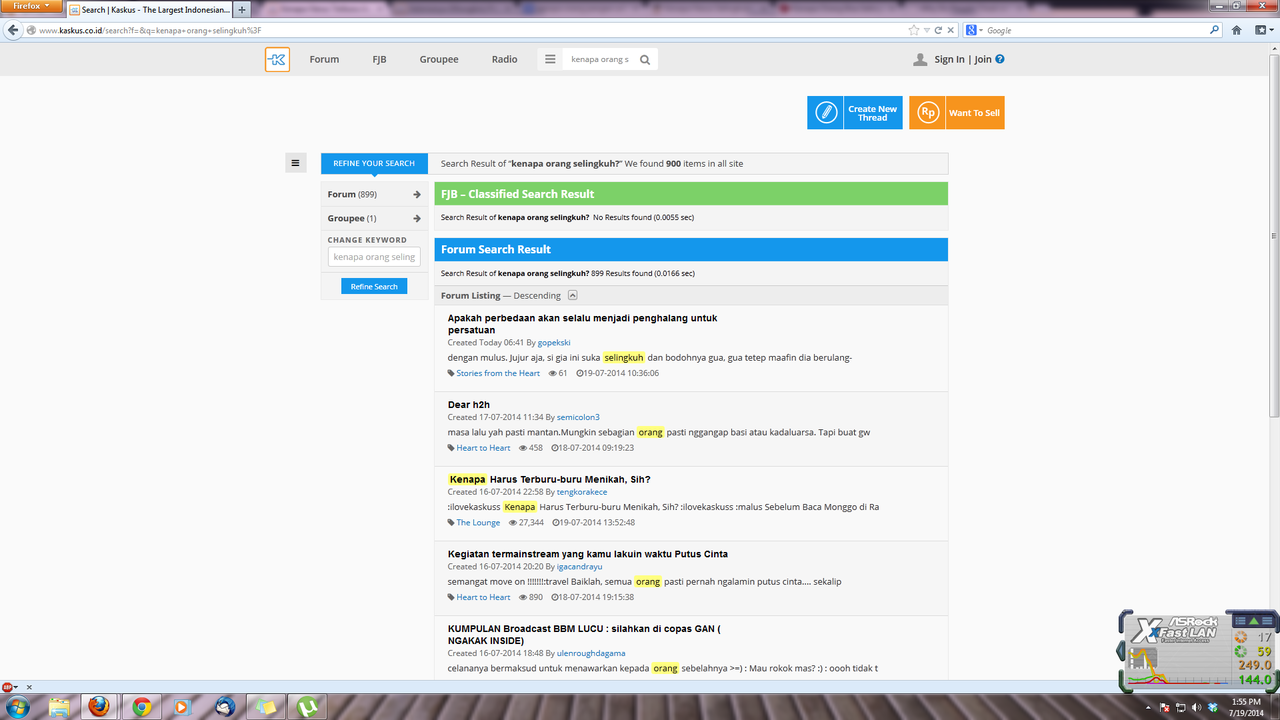
Task: Click the Rp icon on Want To Sell
Action: 928,112
